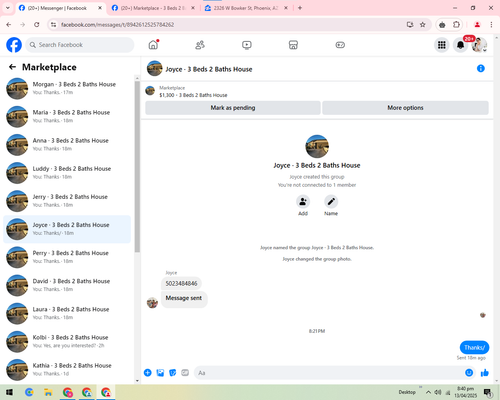This screenshot has width=500, height=400.
Task: Click the Message sent bubble
Action: point(184,298)
